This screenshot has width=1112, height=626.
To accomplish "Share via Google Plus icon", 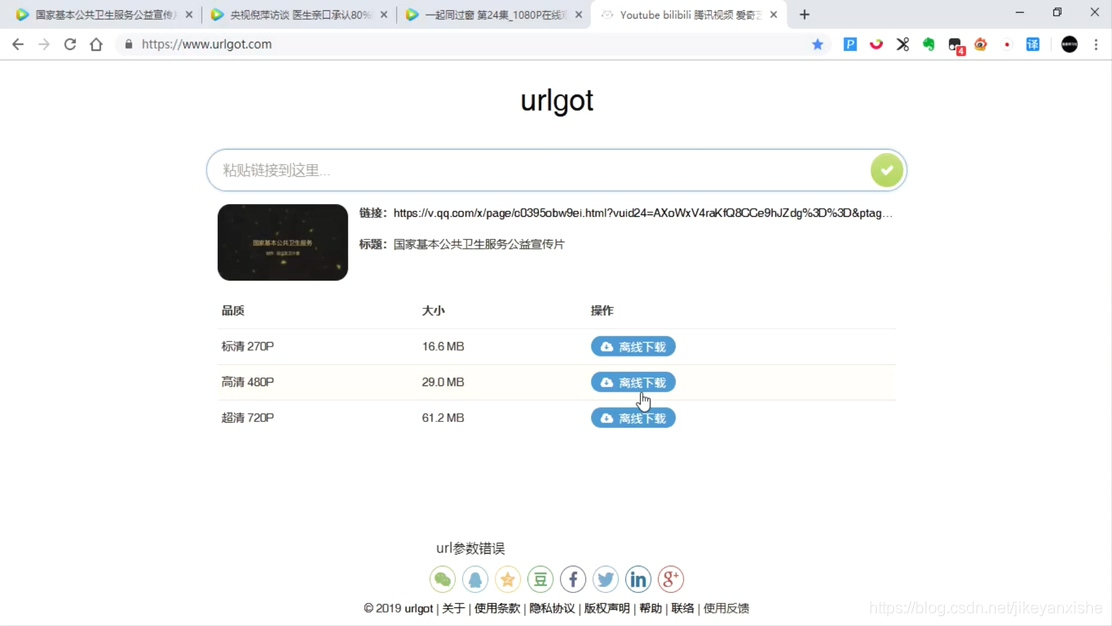I will pos(671,579).
